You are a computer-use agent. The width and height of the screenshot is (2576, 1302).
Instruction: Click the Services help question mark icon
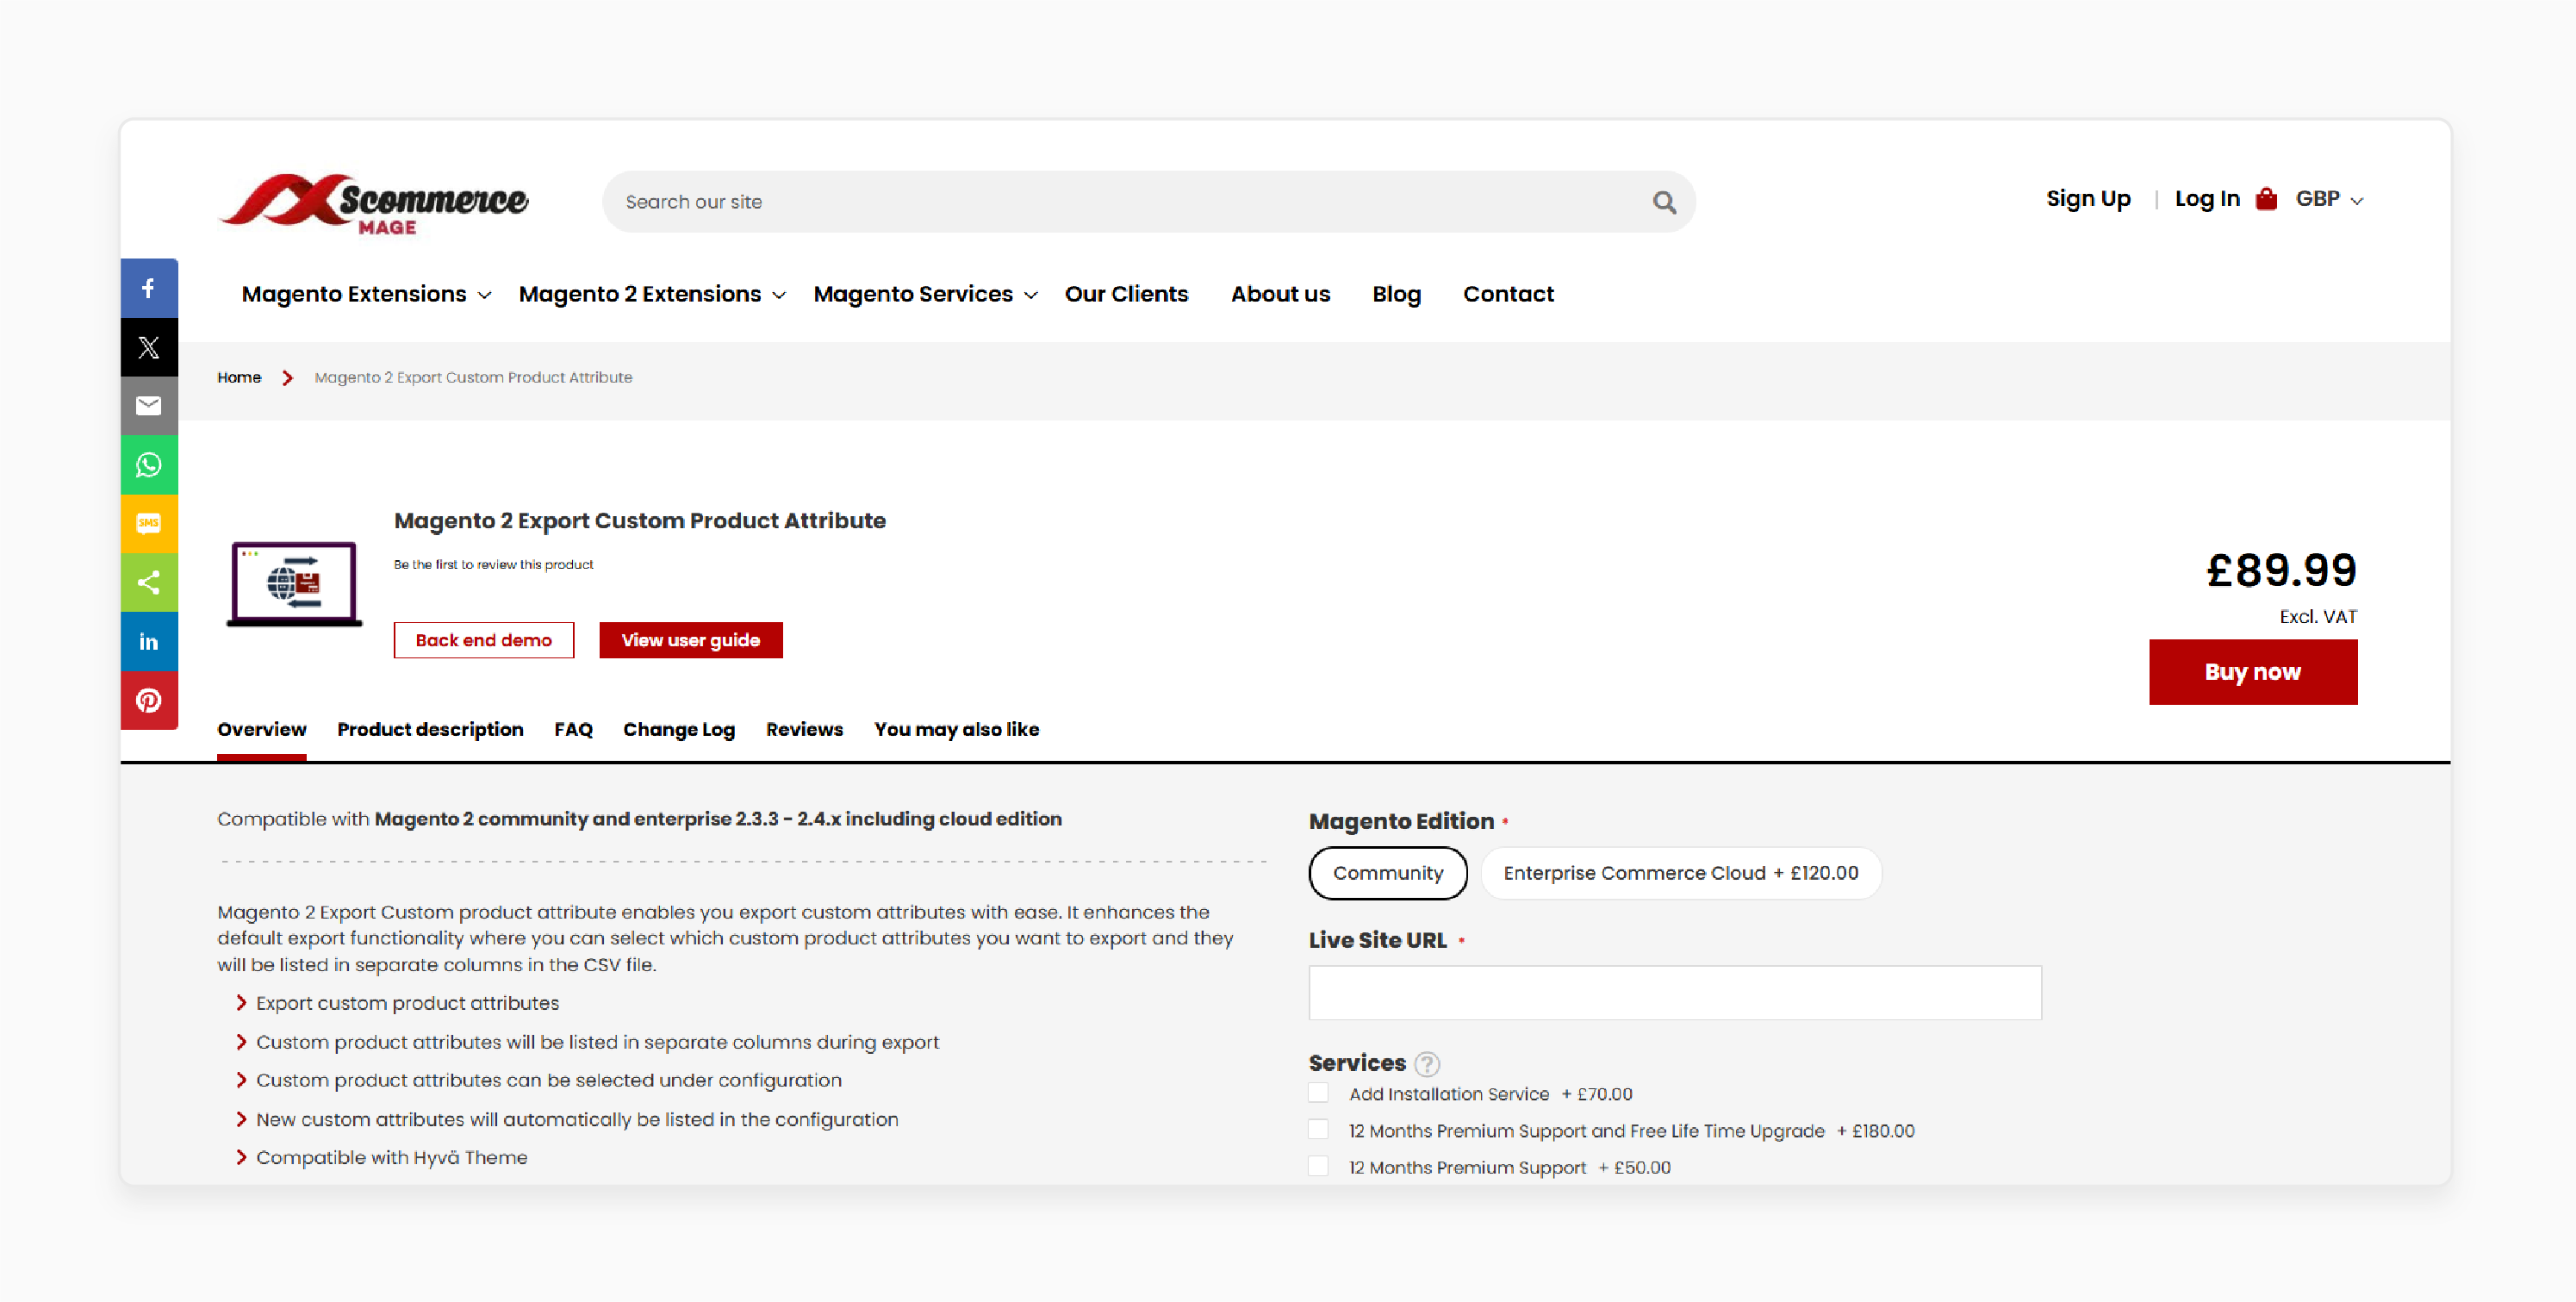pyautogui.click(x=1427, y=1063)
